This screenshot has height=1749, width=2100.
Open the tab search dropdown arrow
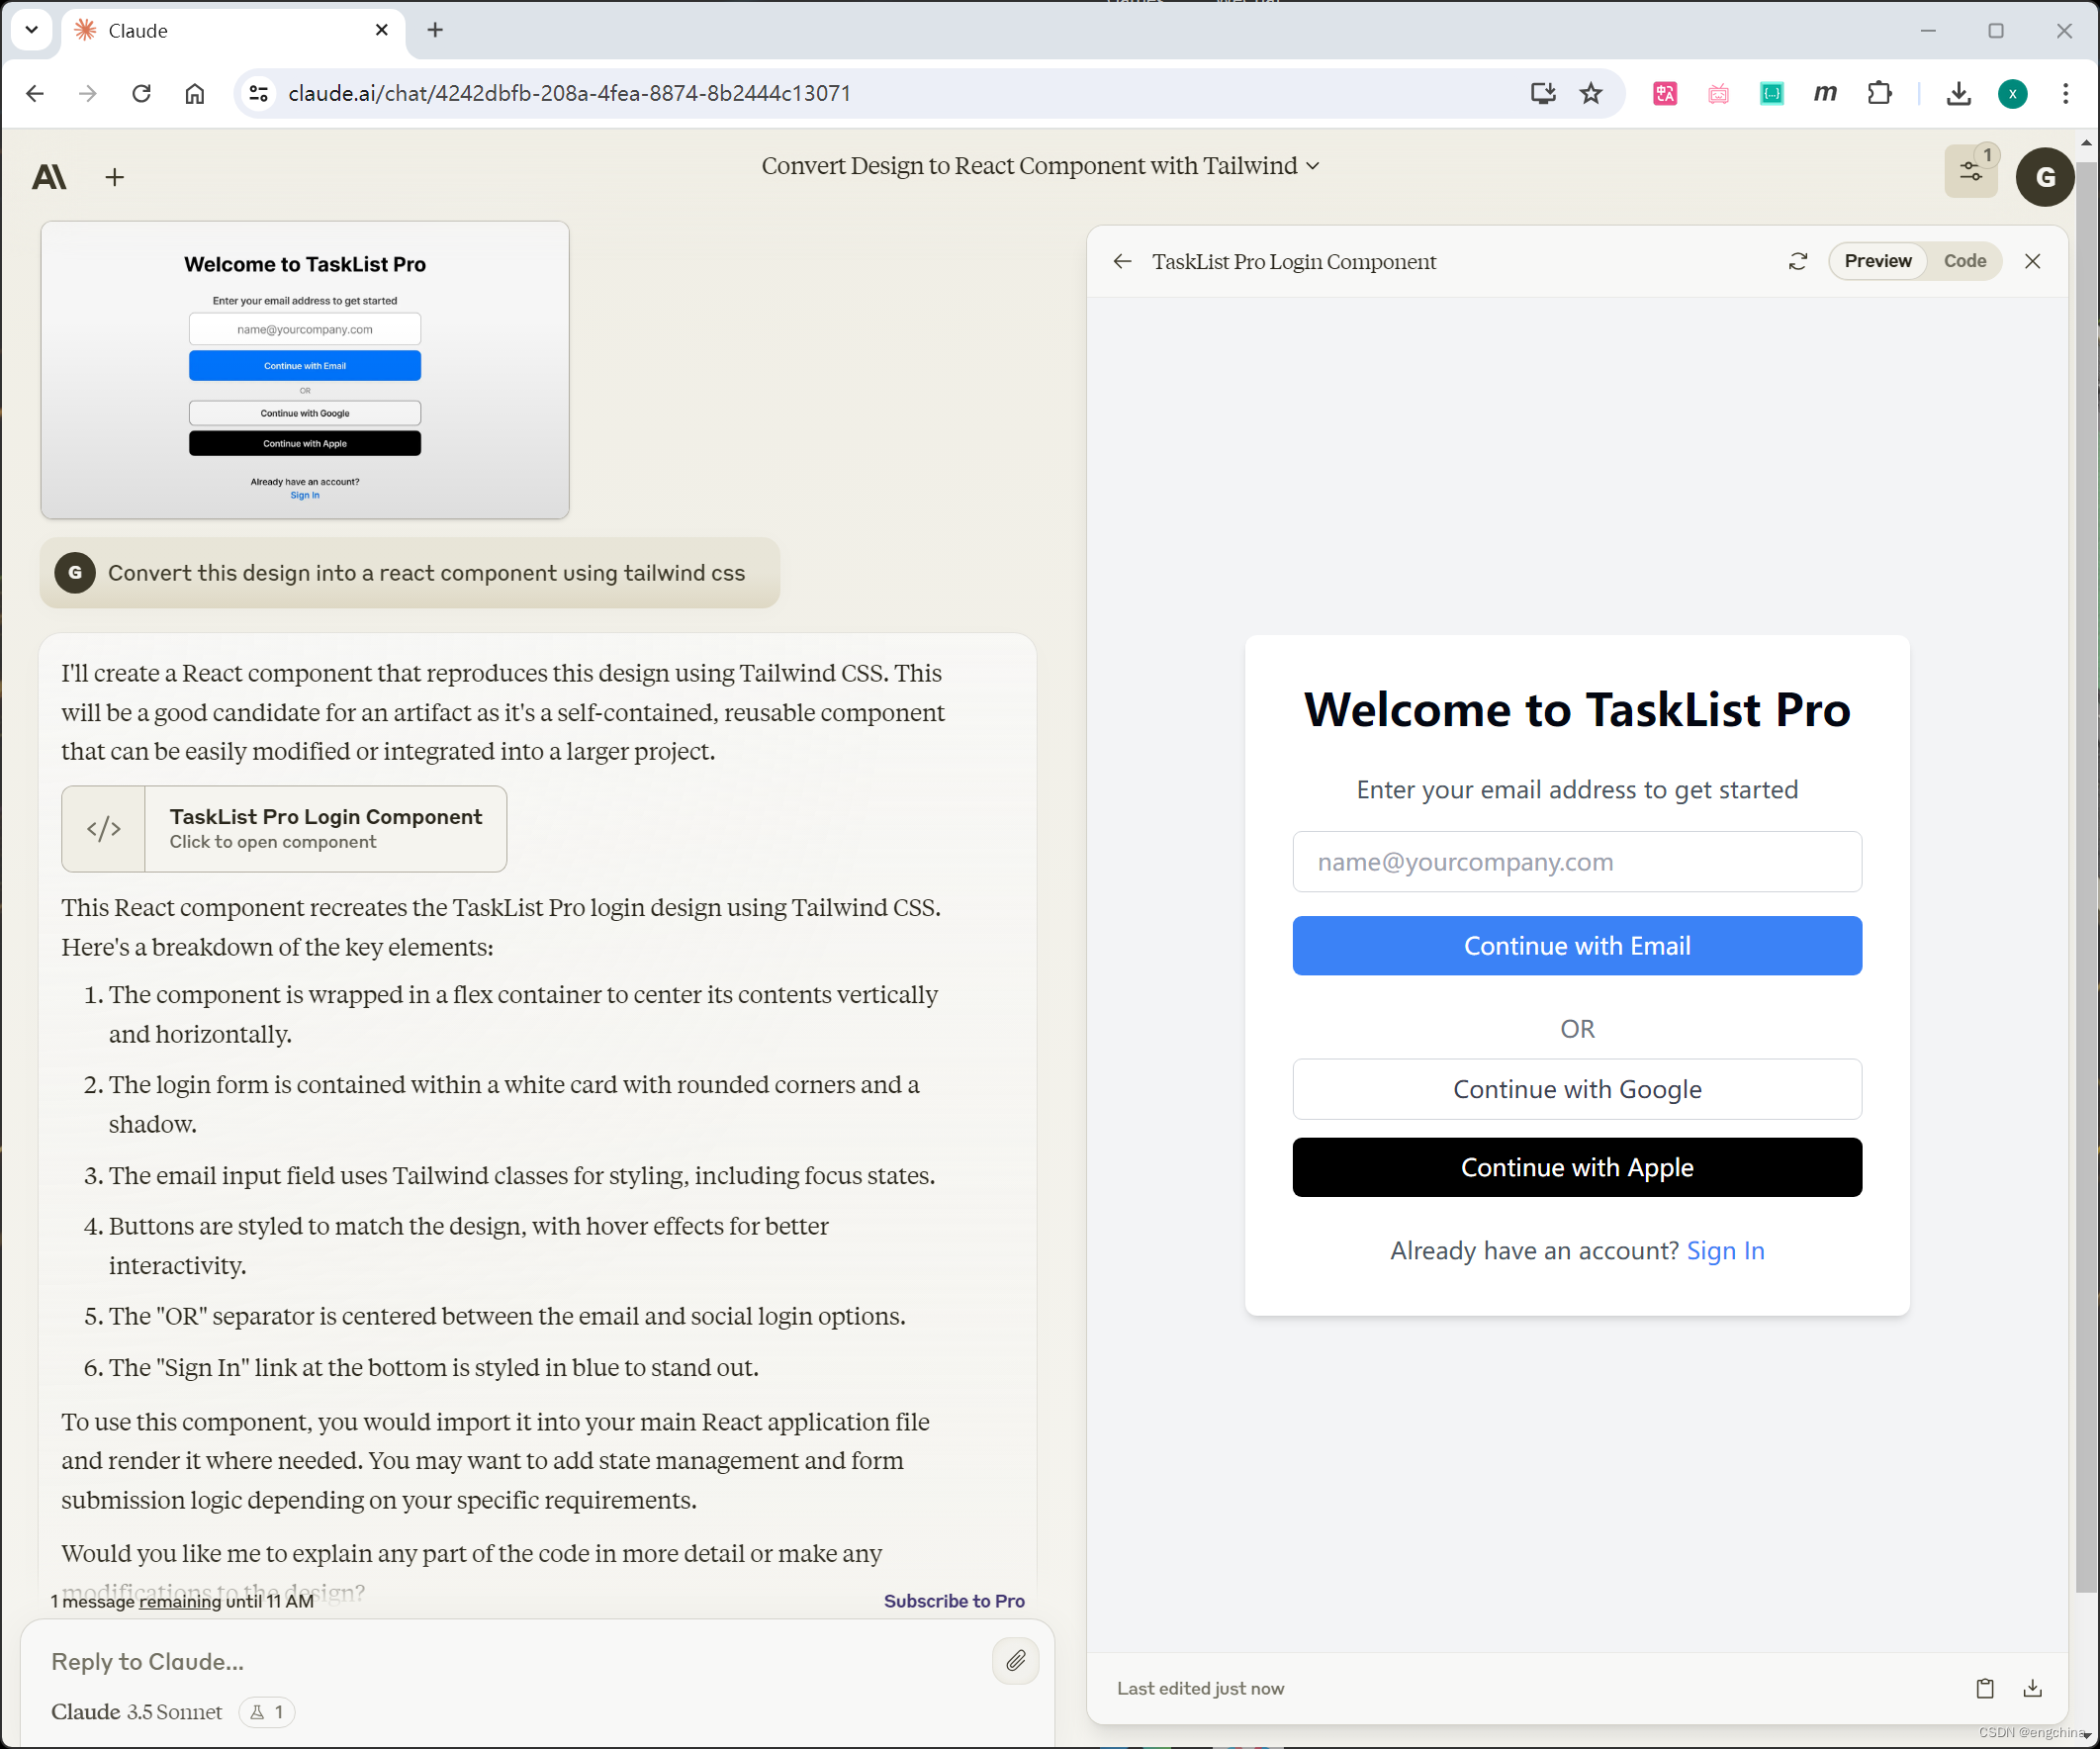click(31, 30)
